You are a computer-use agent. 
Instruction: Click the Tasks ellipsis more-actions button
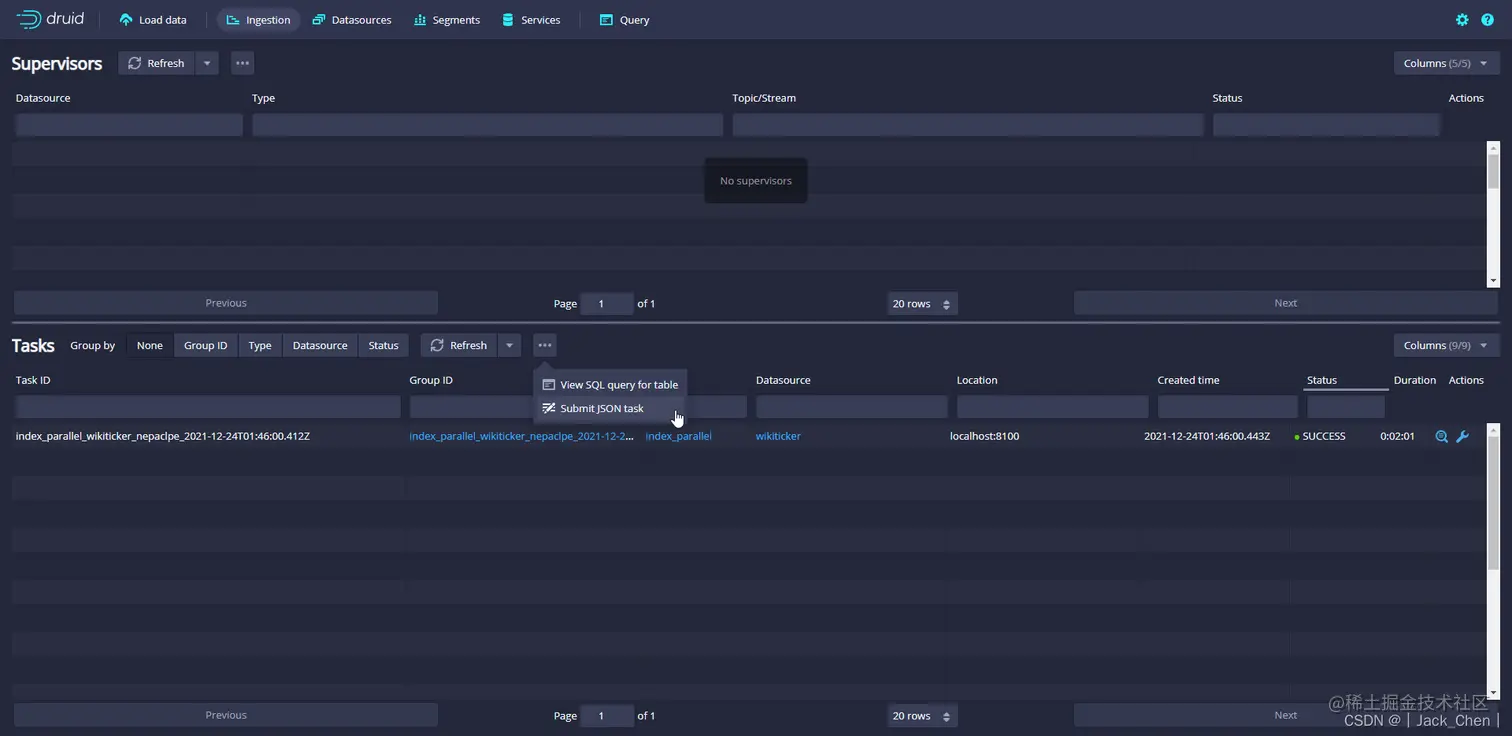[x=544, y=345]
